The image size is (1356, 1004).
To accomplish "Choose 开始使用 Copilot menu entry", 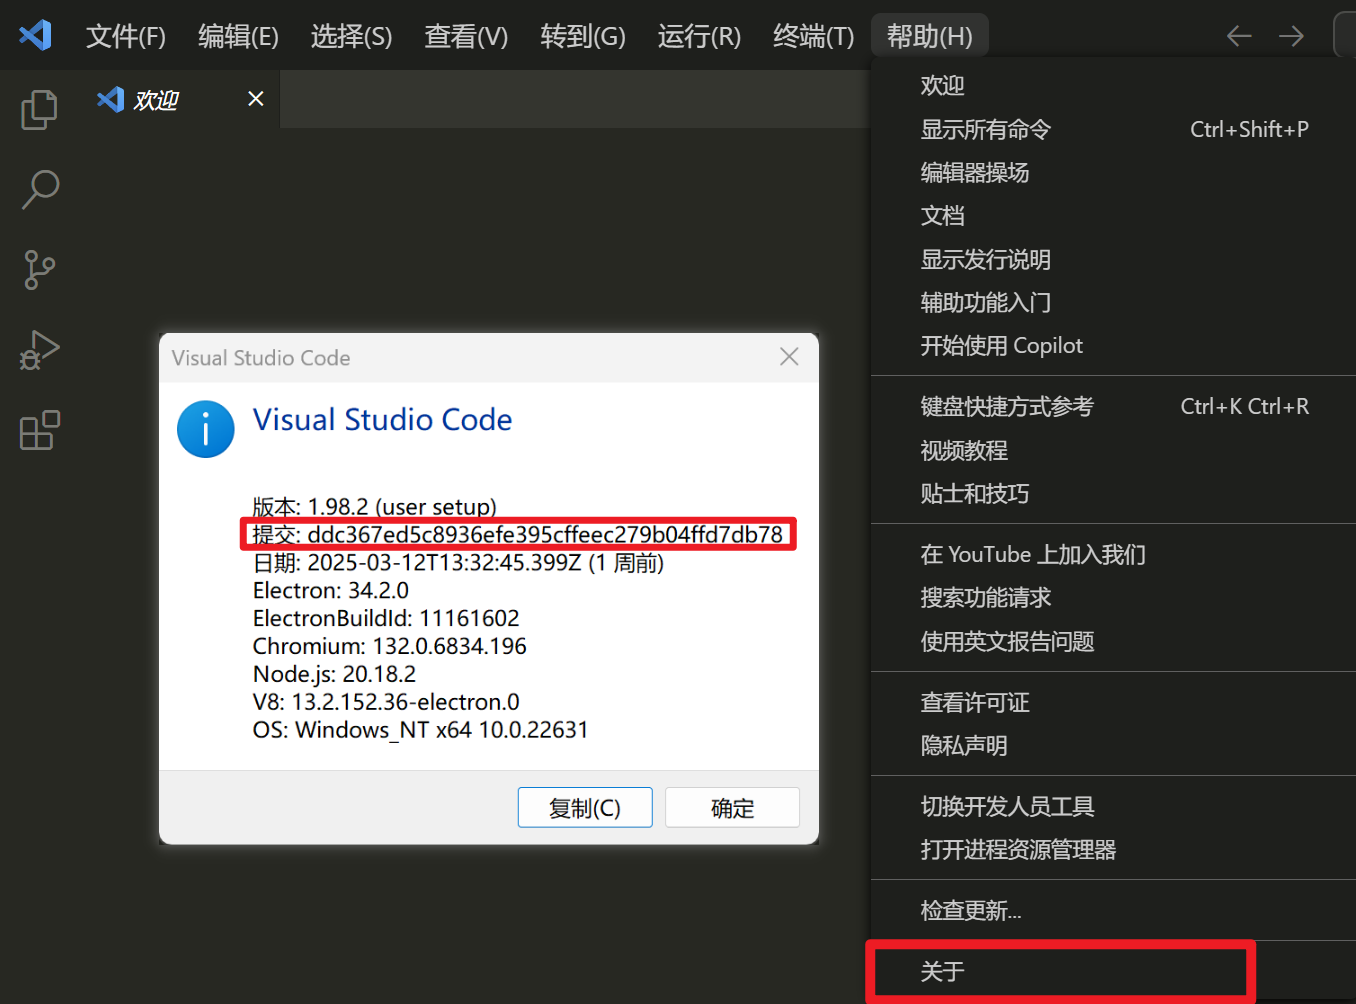I will tap(1001, 345).
